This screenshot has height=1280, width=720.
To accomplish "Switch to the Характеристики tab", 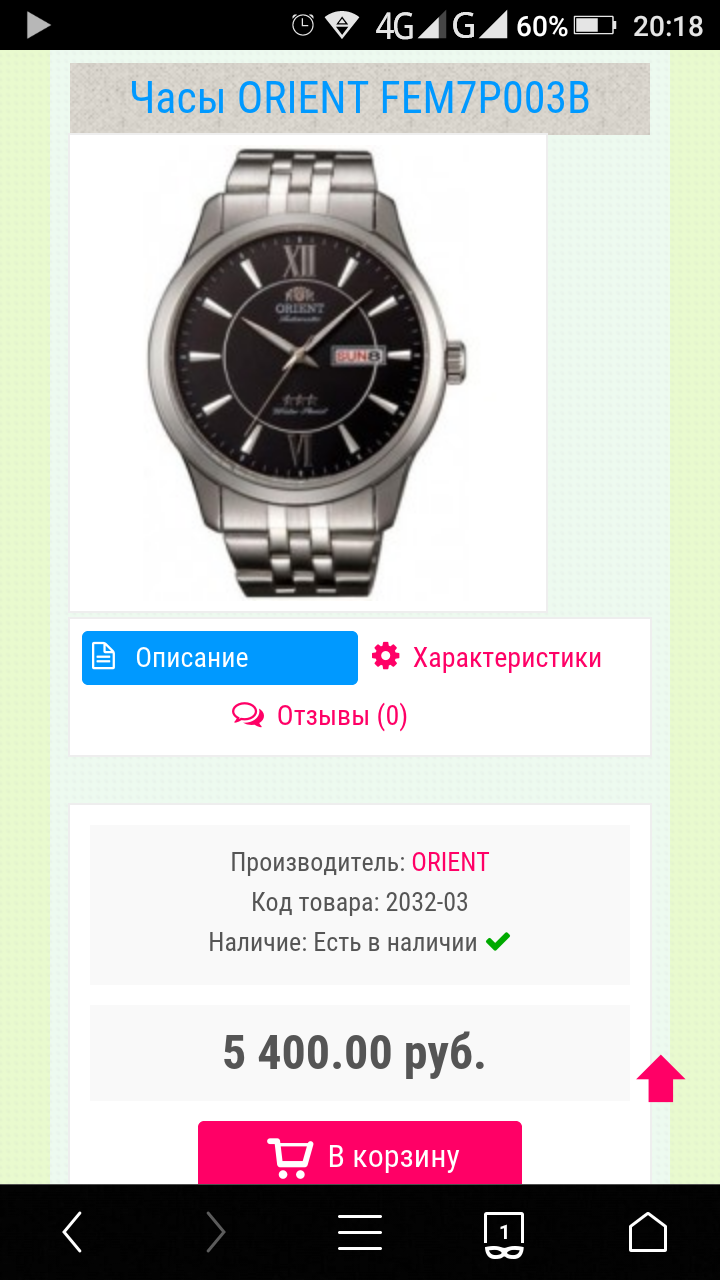I will pos(487,658).
